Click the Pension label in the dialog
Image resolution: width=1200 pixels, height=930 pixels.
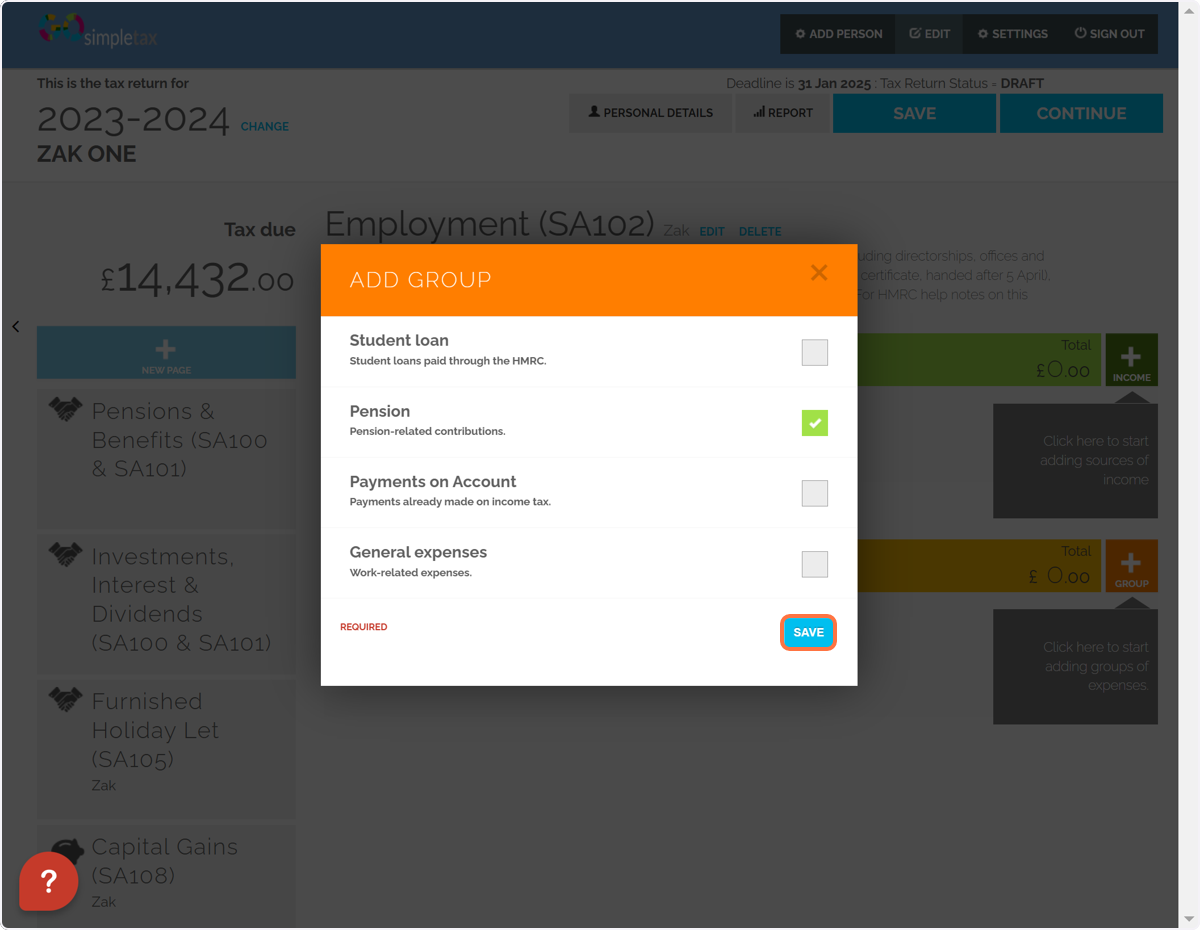(x=380, y=411)
